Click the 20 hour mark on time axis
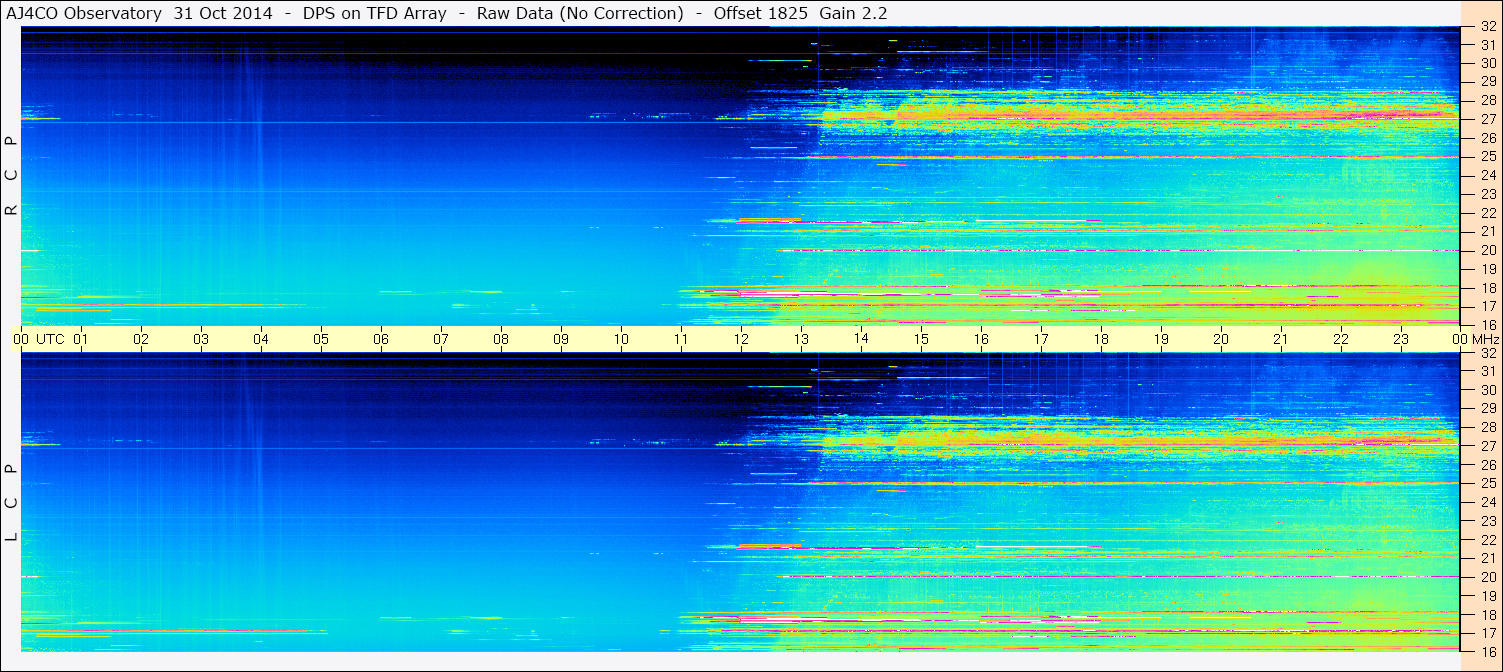 [x=1221, y=340]
